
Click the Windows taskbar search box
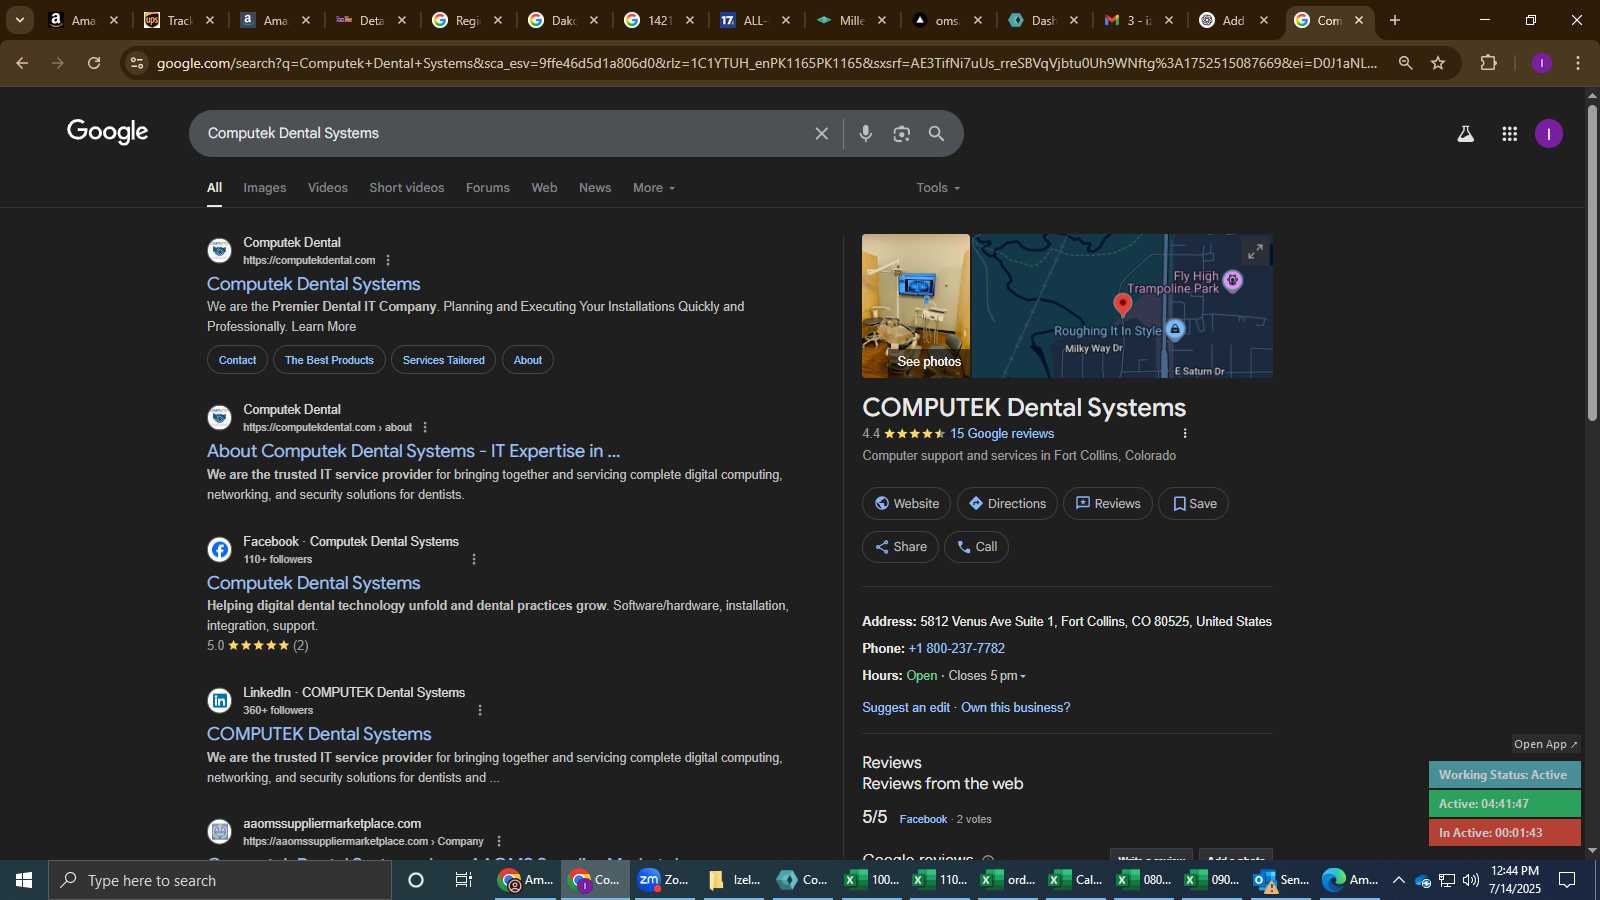tap(220, 880)
